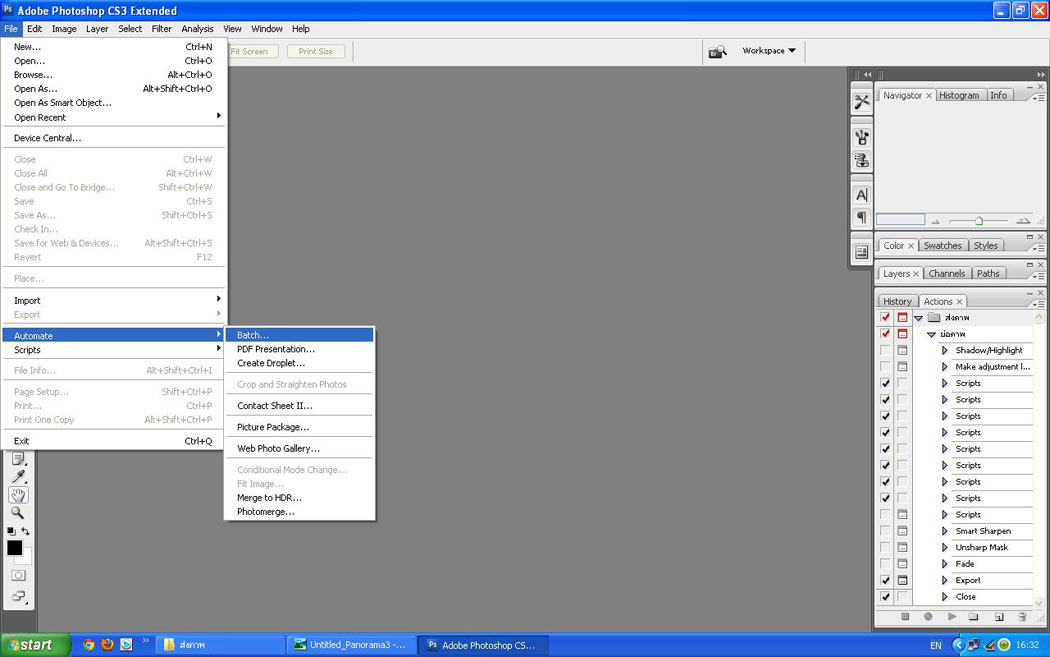The image size is (1050, 657).
Task: Open the Character panel icon in dock
Action: 861,195
